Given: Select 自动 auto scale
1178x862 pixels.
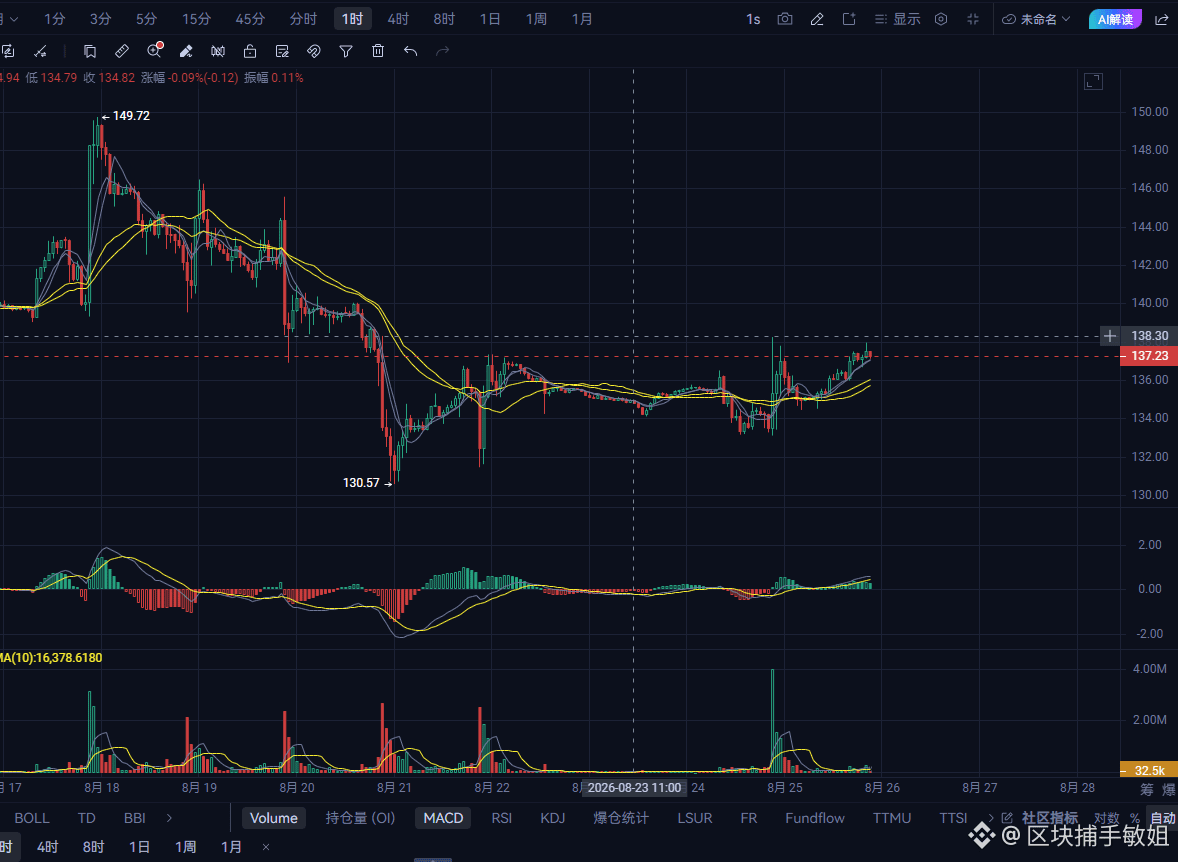Looking at the screenshot, I should 1162,818.
